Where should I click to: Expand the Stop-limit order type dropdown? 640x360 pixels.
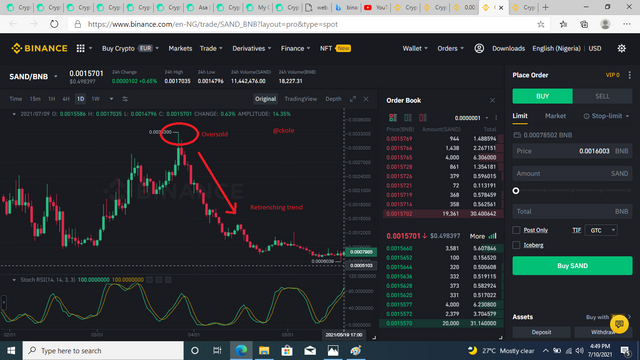click(627, 116)
